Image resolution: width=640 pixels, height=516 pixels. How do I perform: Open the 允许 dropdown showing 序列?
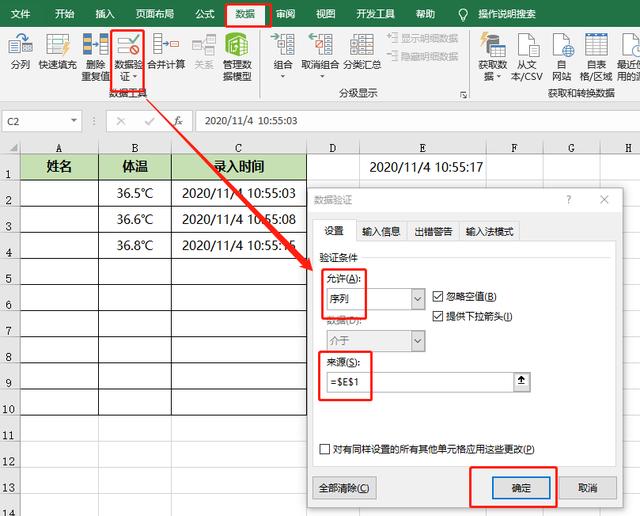[x=417, y=299]
